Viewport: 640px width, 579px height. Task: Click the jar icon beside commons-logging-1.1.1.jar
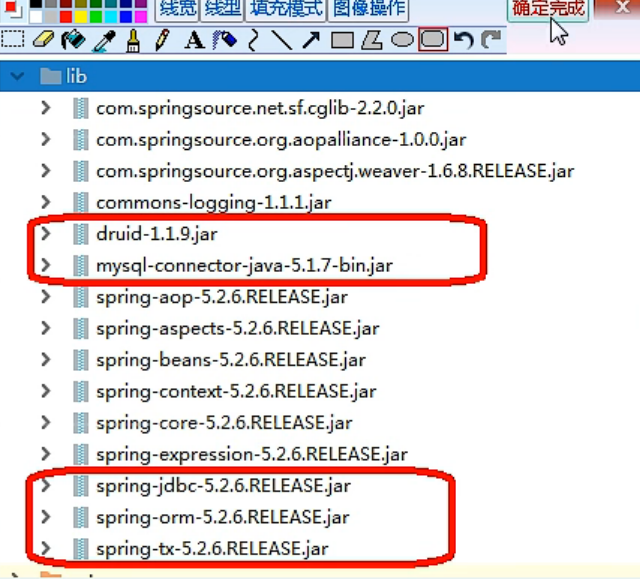click(x=80, y=202)
